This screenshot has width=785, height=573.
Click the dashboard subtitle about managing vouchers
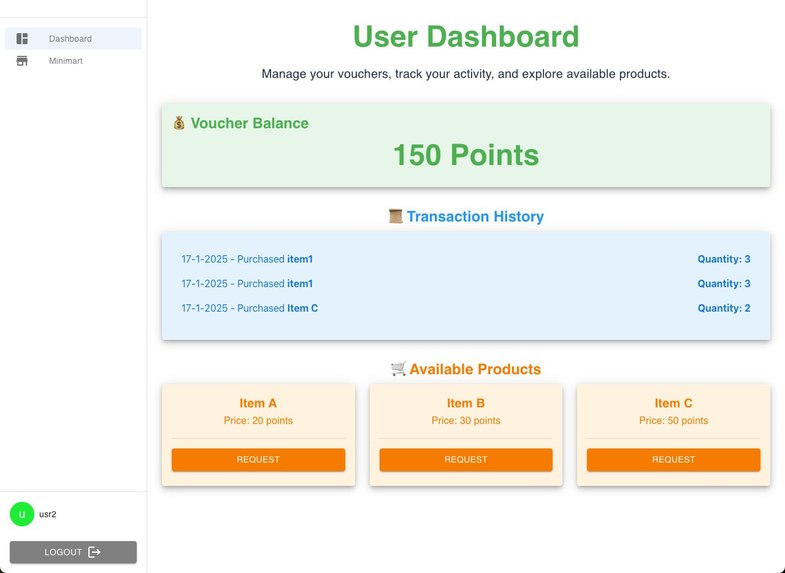click(x=466, y=74)
